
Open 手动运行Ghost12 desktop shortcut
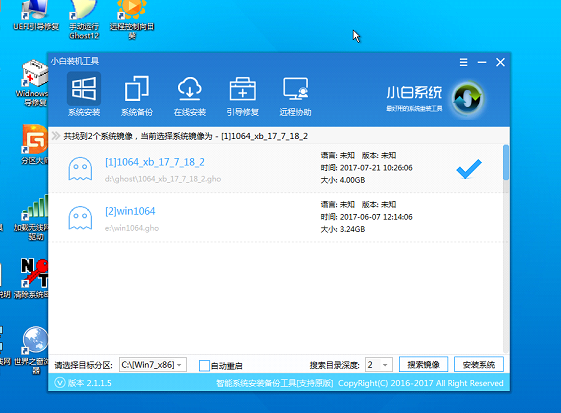pos(84,20)
